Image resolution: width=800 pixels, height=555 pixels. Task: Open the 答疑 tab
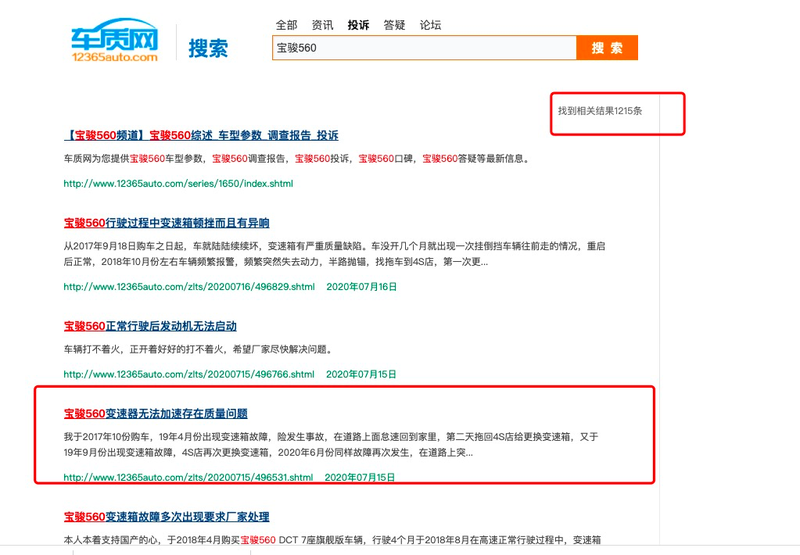click(394, 25)
